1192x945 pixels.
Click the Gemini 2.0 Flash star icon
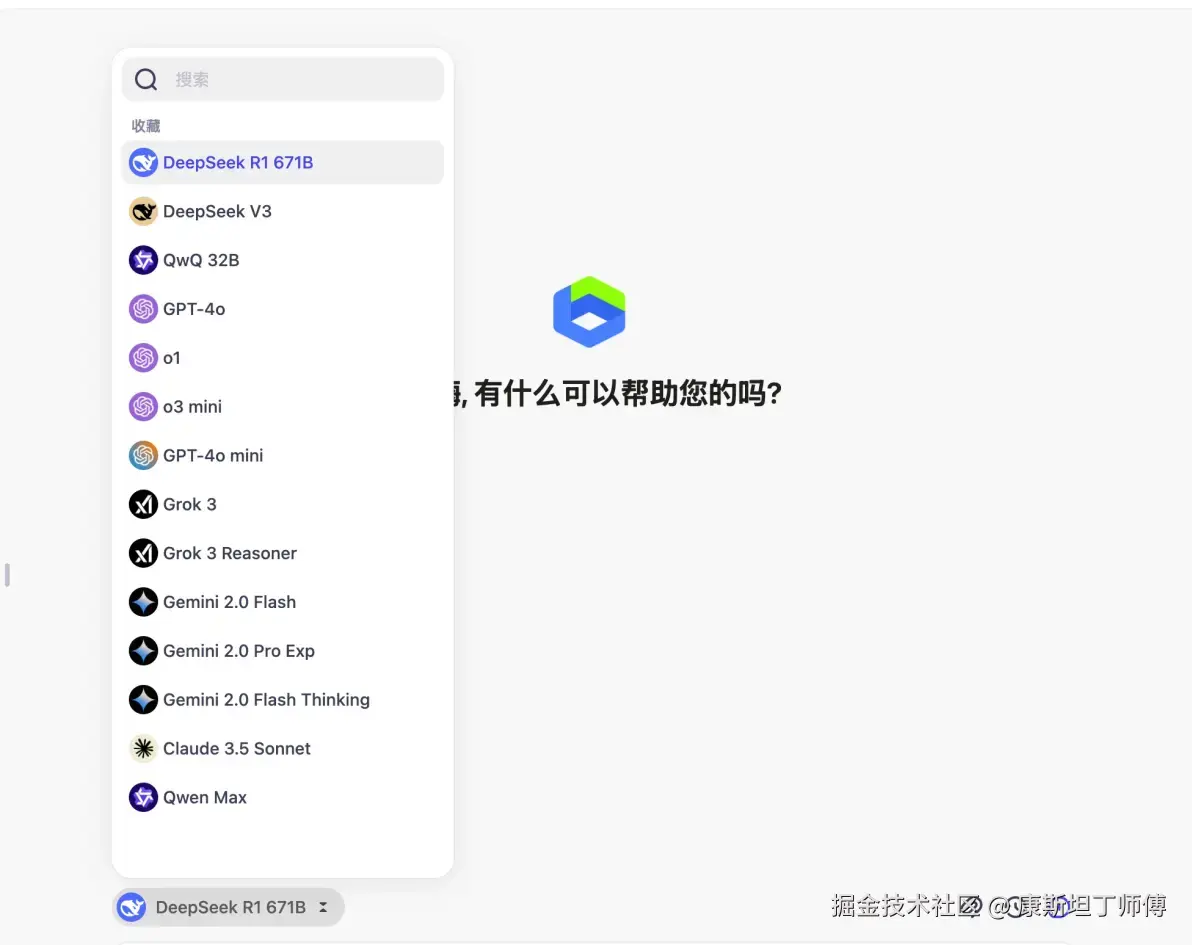click(143, 602)
